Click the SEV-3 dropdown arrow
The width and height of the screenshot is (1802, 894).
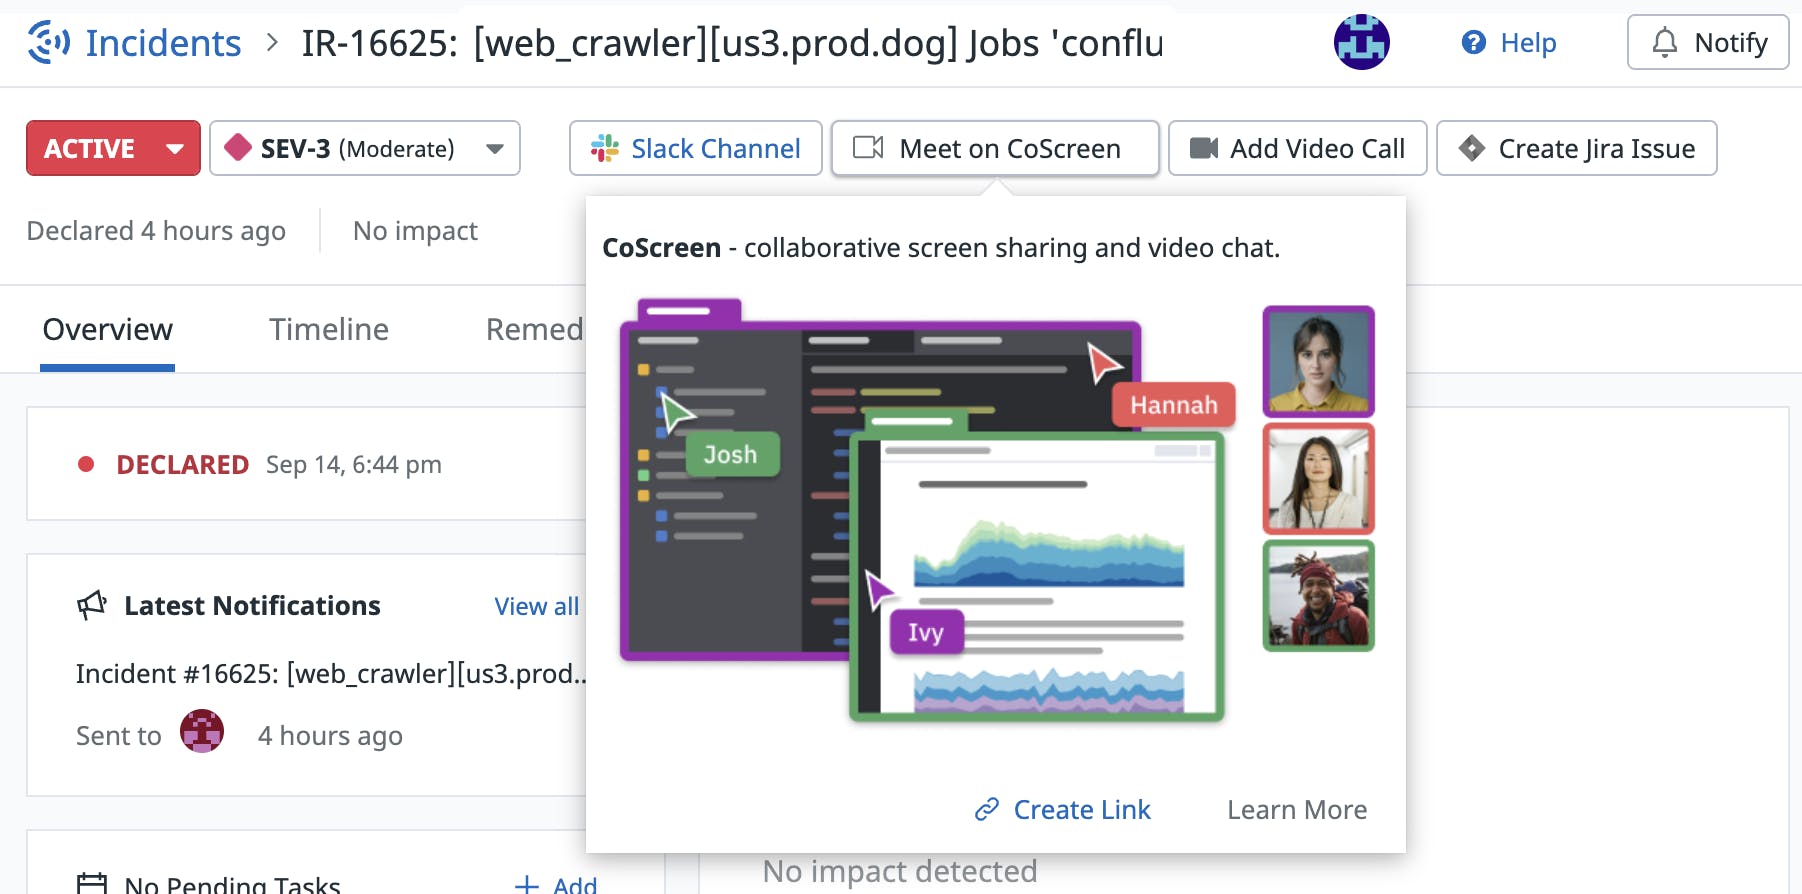494,149
